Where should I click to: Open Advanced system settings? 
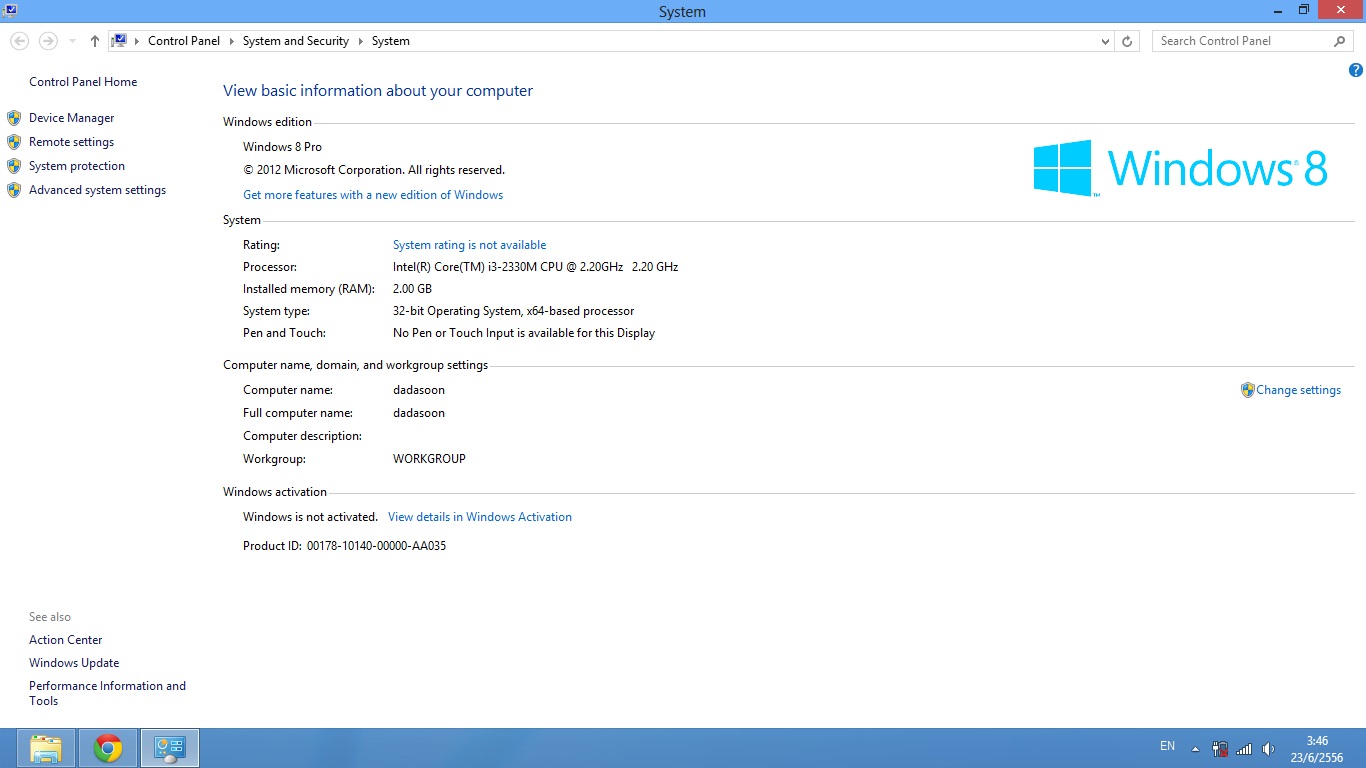click(98, 190)
